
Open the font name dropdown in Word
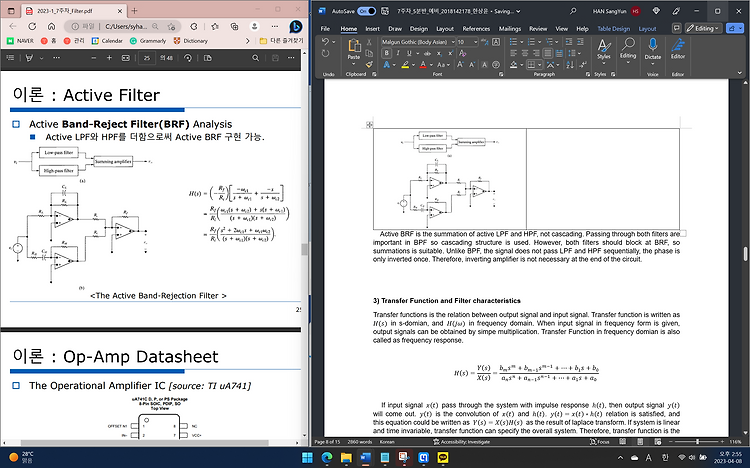(453, 42)
